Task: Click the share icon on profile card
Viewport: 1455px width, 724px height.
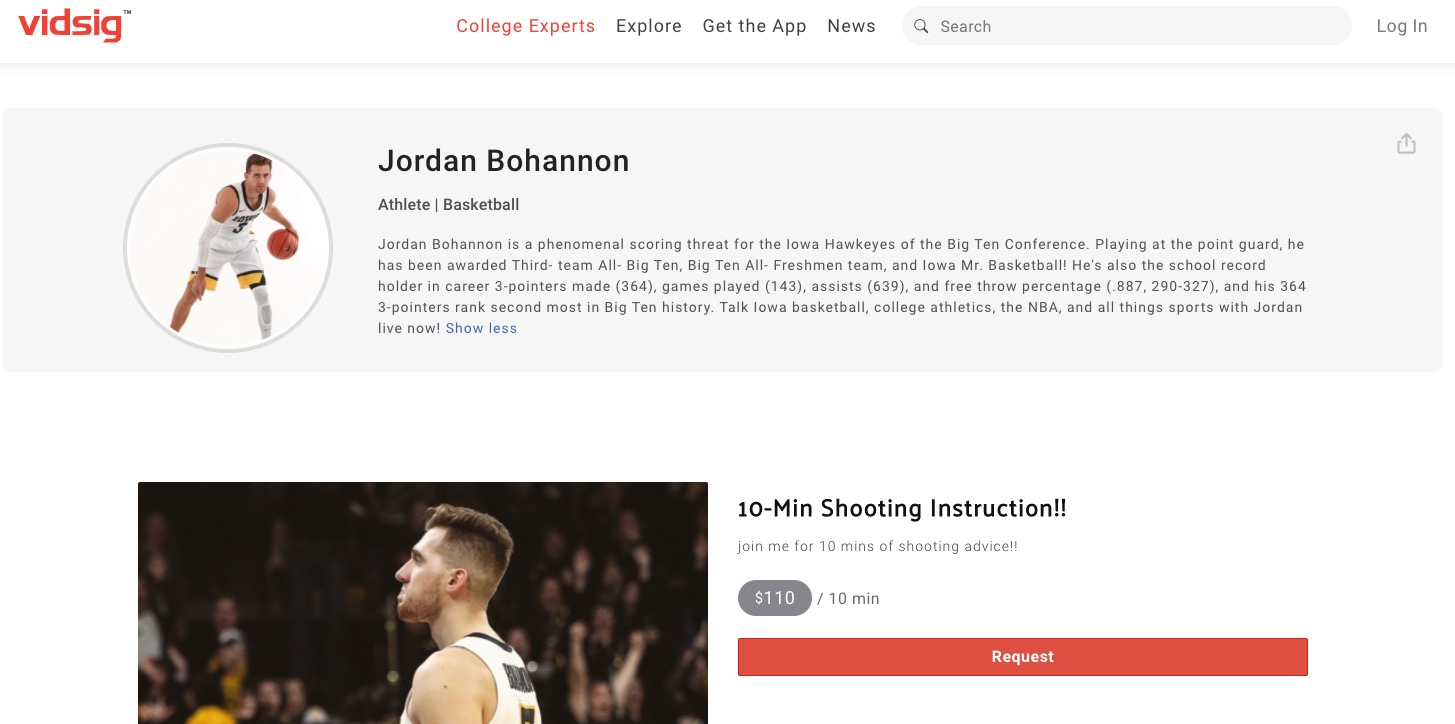Action: pos(1406,144)
